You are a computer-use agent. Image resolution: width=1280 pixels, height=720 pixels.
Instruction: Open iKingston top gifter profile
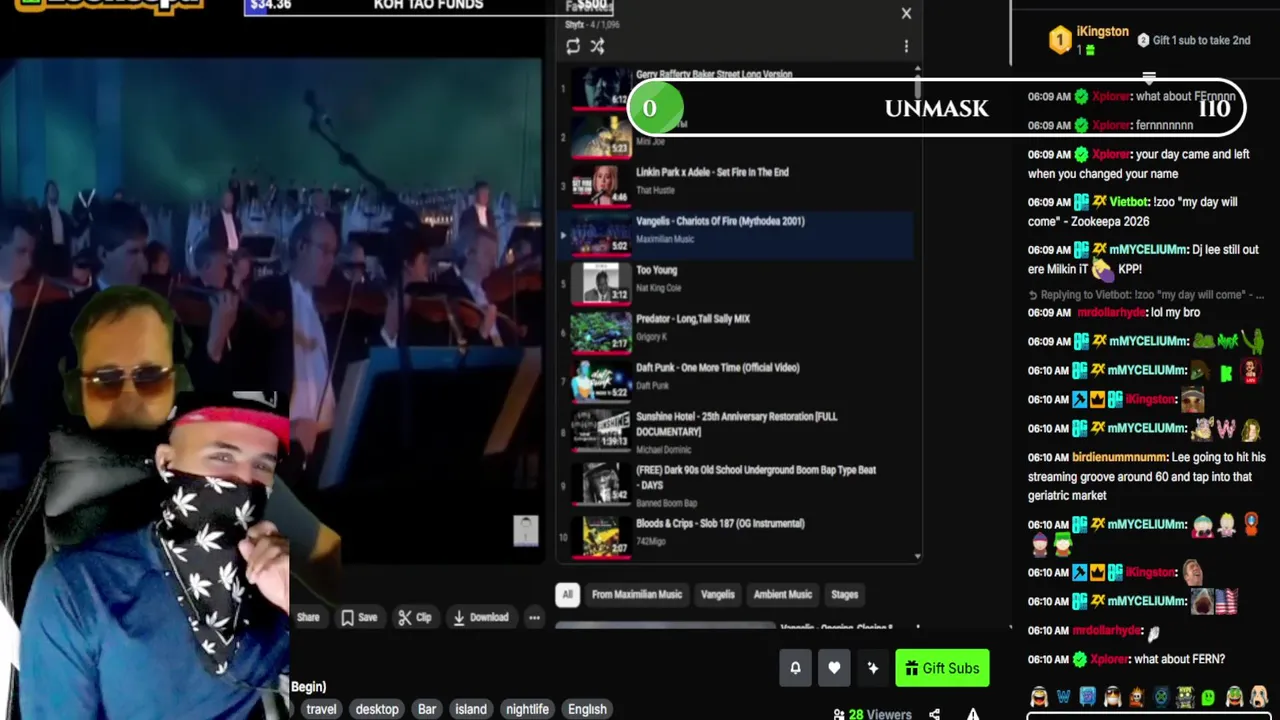pyautogui.click(x=1102, y=32)
